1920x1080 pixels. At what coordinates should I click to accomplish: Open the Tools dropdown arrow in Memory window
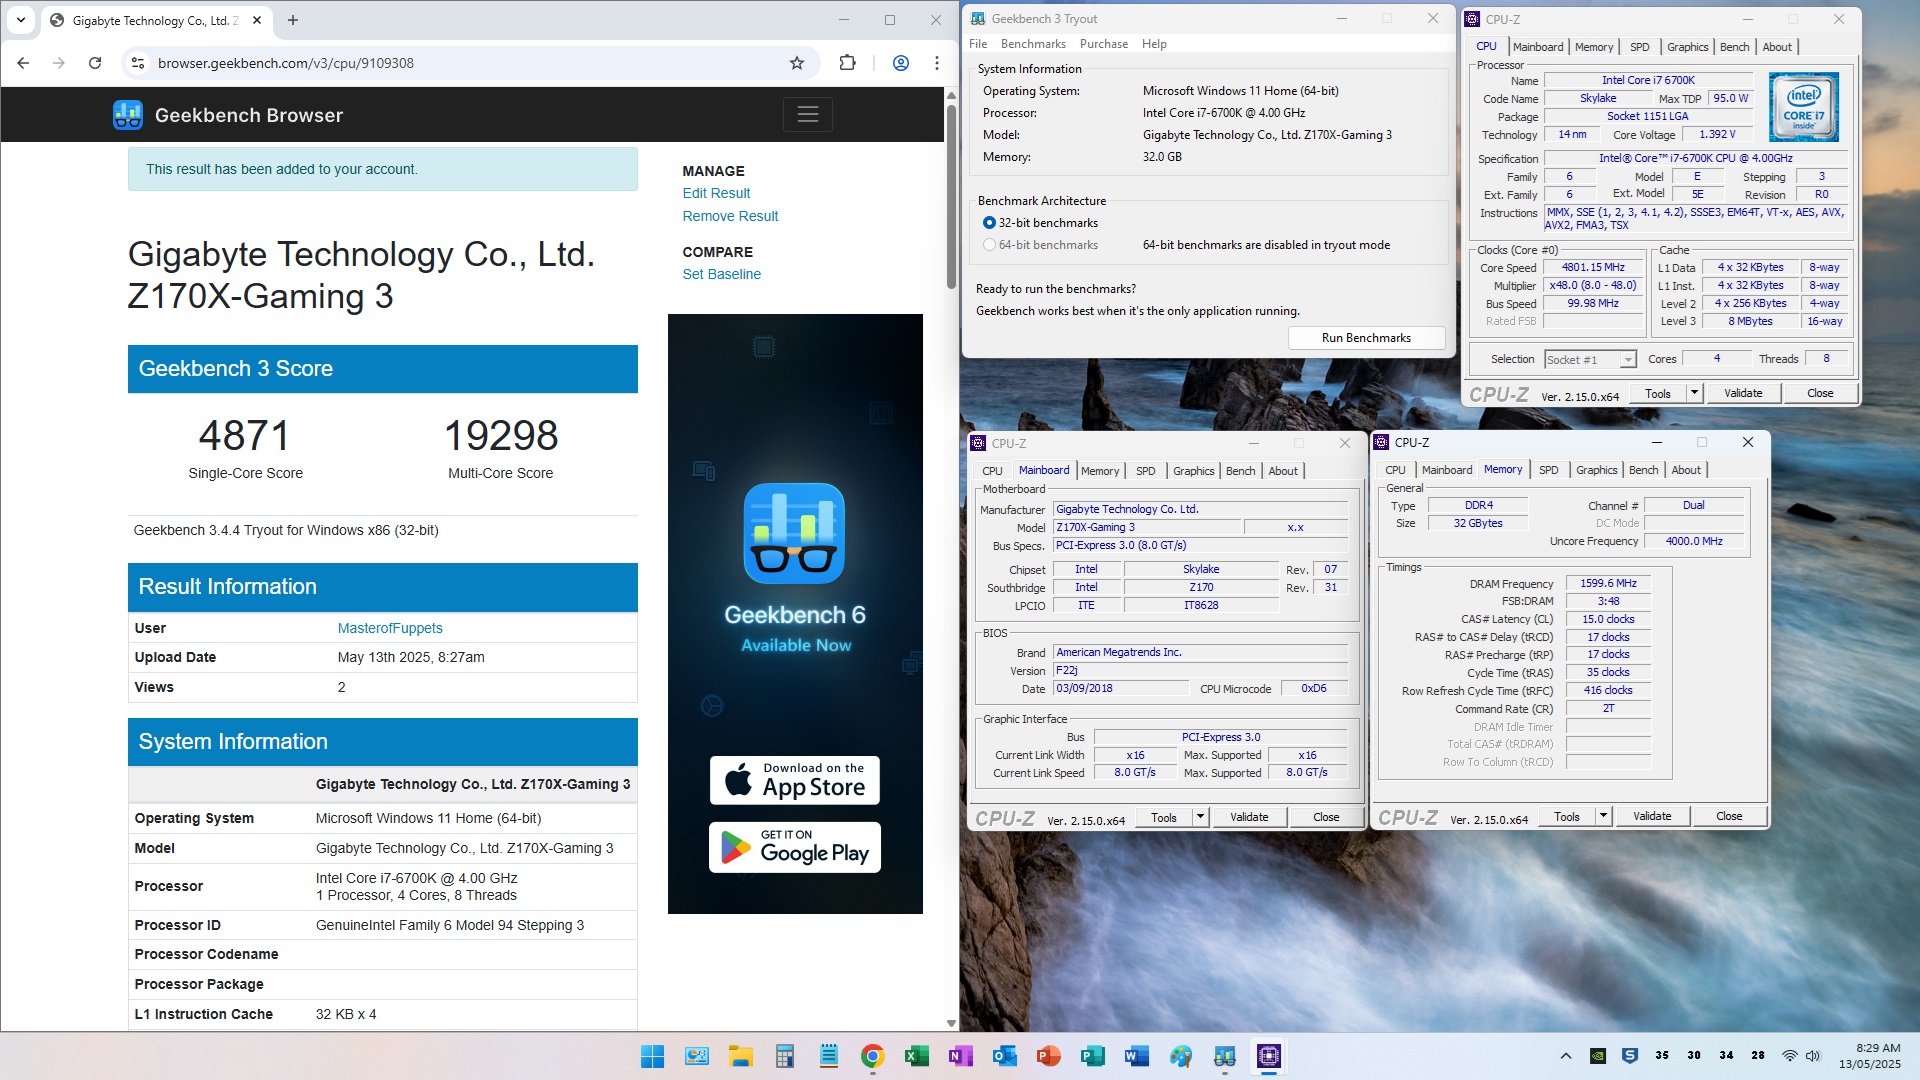click(x=1603, y=816)
